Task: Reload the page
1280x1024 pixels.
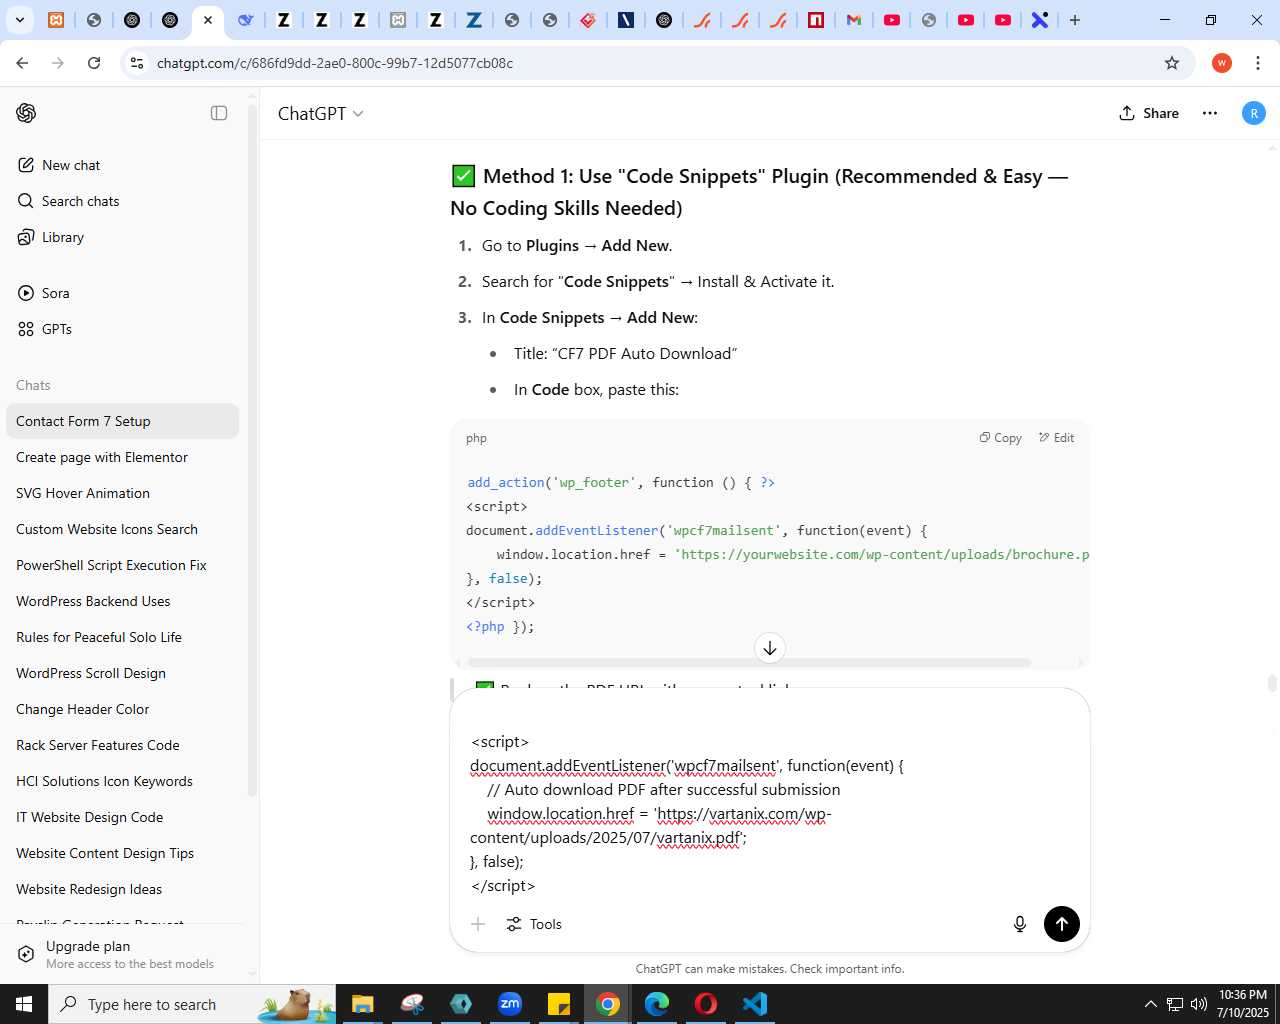Action: [x=94, y=63]
